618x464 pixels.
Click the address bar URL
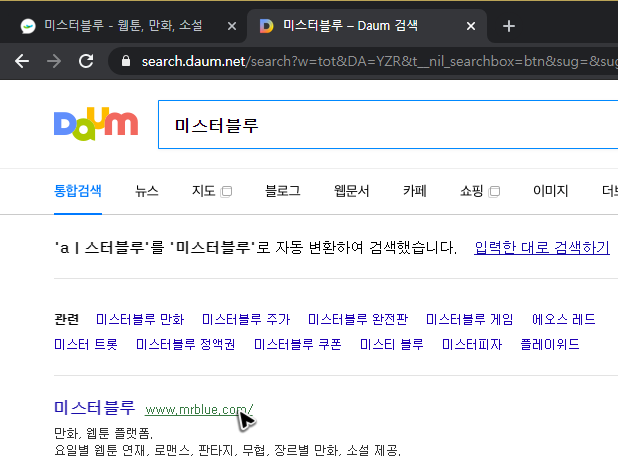pyautogui.click(x=379, y=61)
